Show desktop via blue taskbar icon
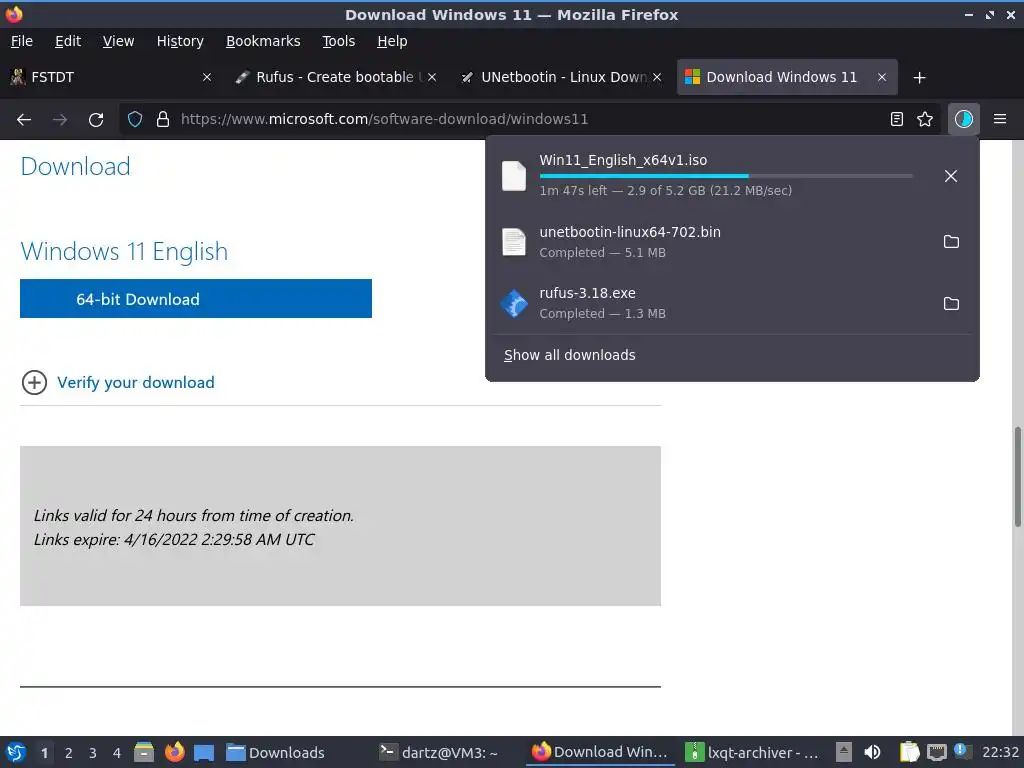The height and width of the screenshot is (768, 1024). (x=204, y=753)
